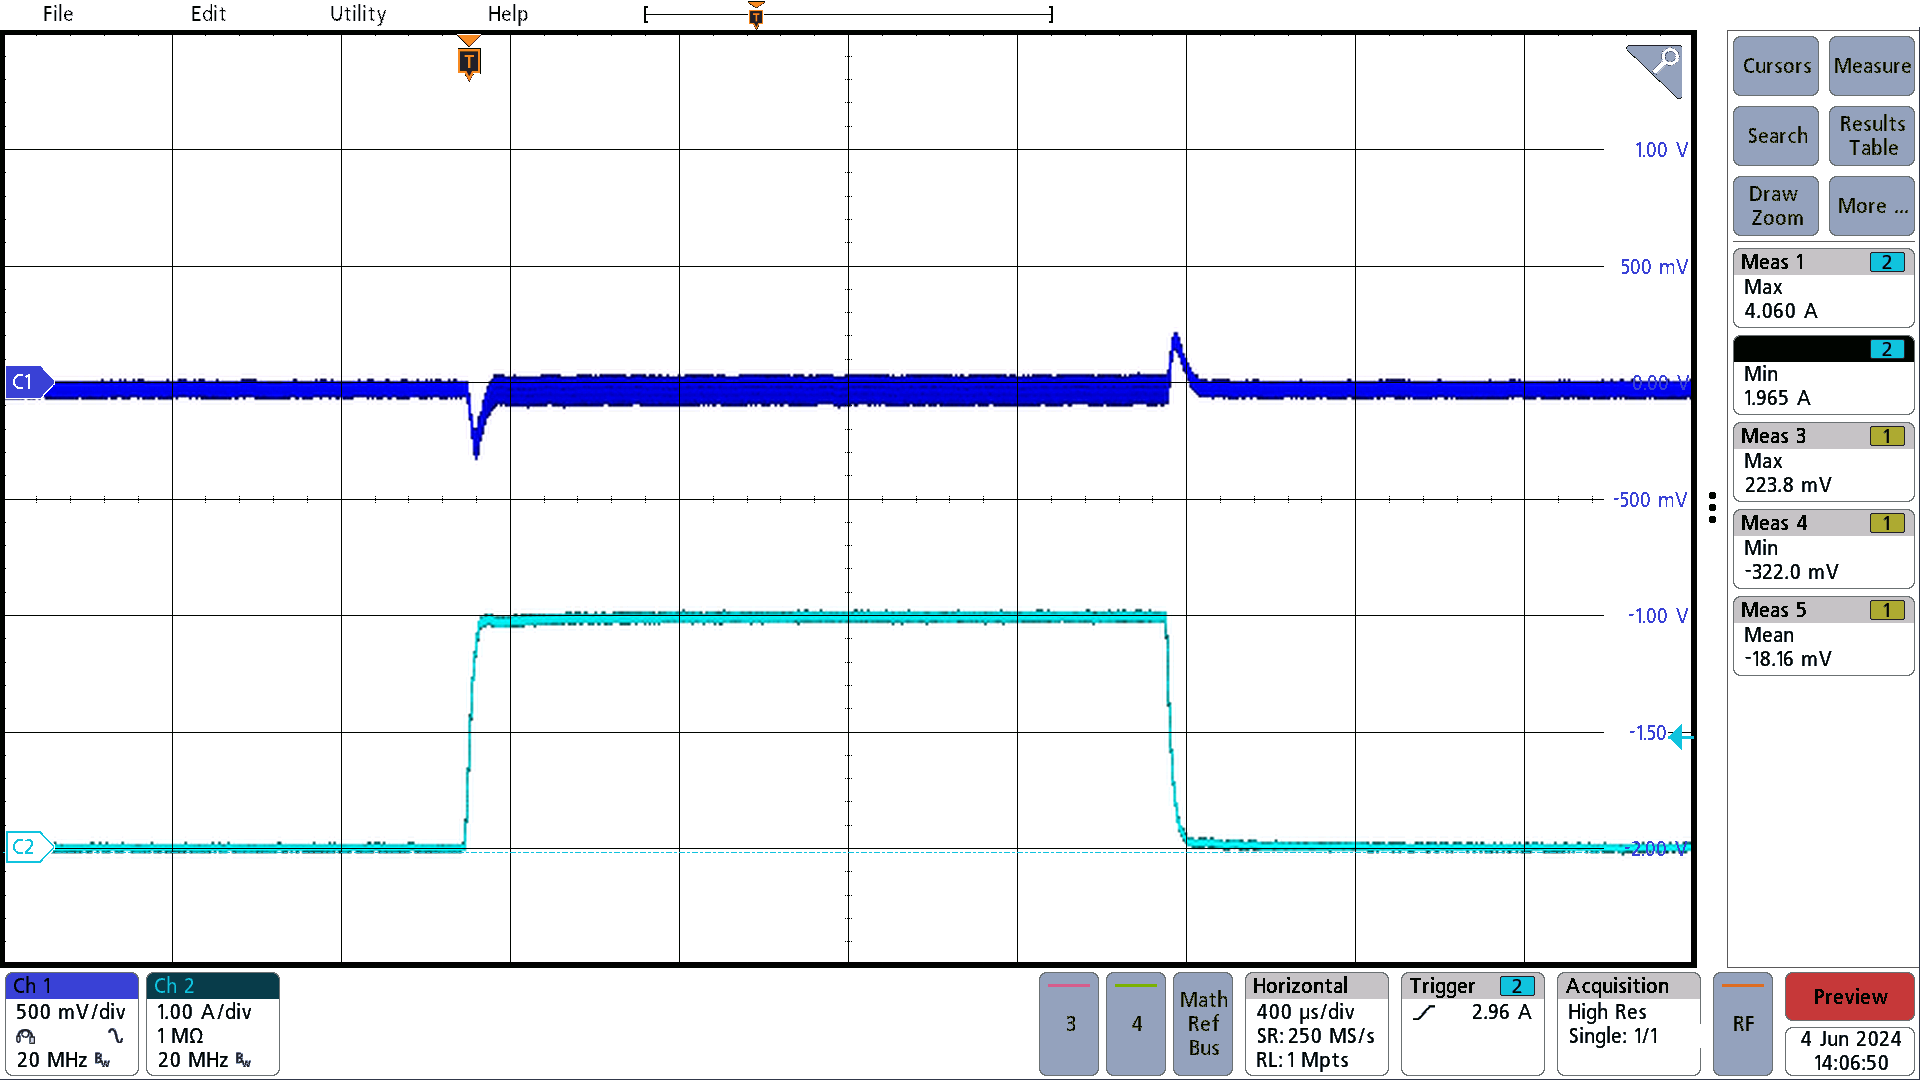Click the channel 1 source tag in Meas 5
1920x1080 pixels.
point(1887,610)
